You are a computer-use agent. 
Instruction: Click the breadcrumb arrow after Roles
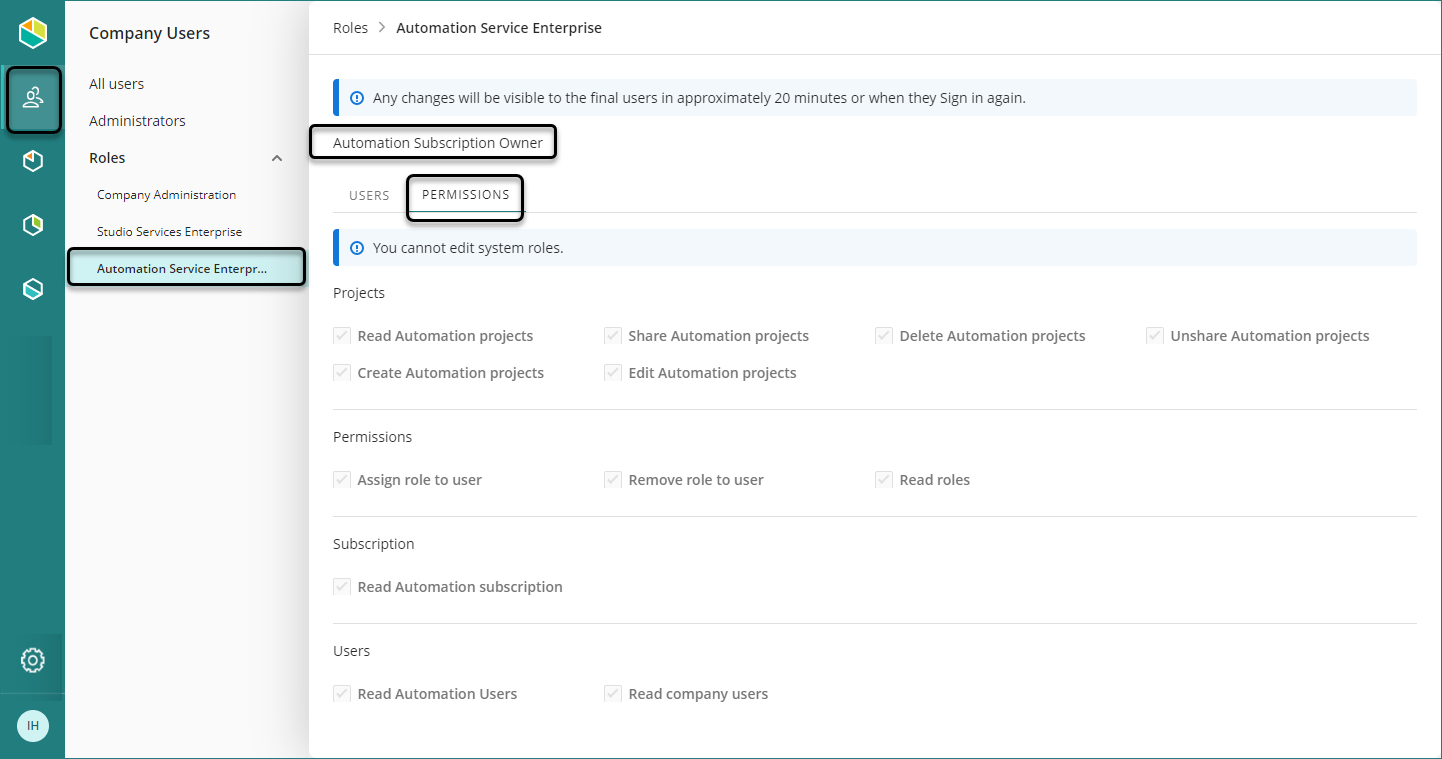click(382, 28)
